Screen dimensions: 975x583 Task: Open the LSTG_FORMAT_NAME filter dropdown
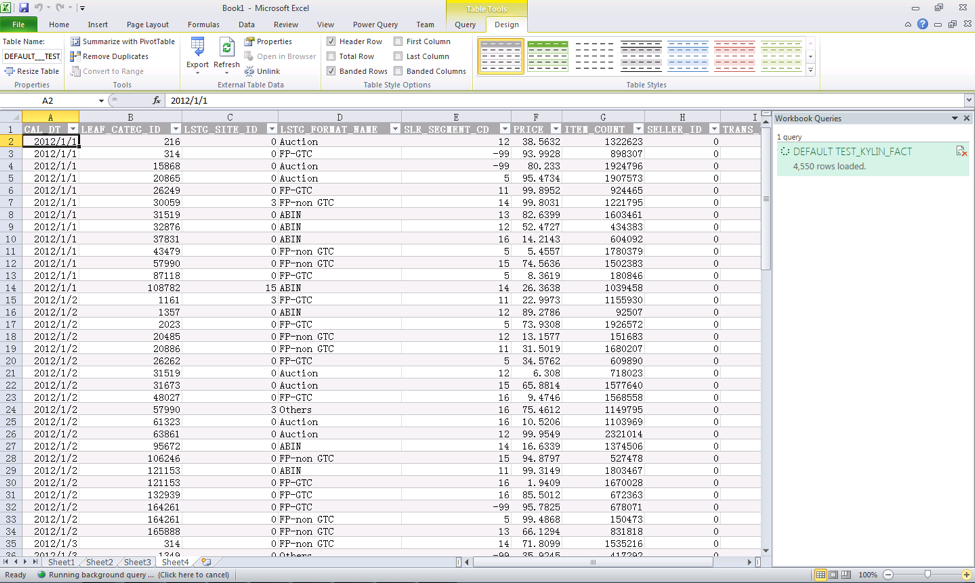394,129
